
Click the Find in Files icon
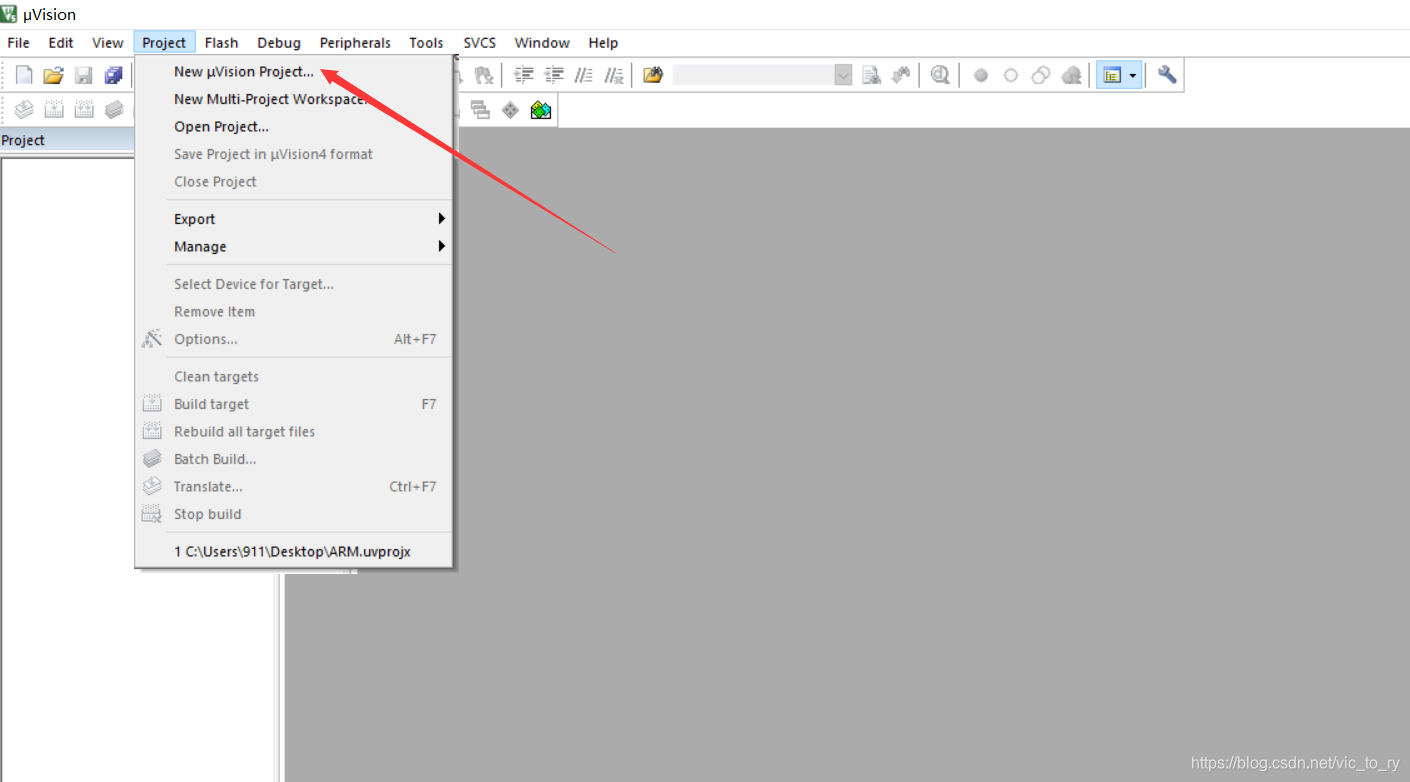[653, 75]
